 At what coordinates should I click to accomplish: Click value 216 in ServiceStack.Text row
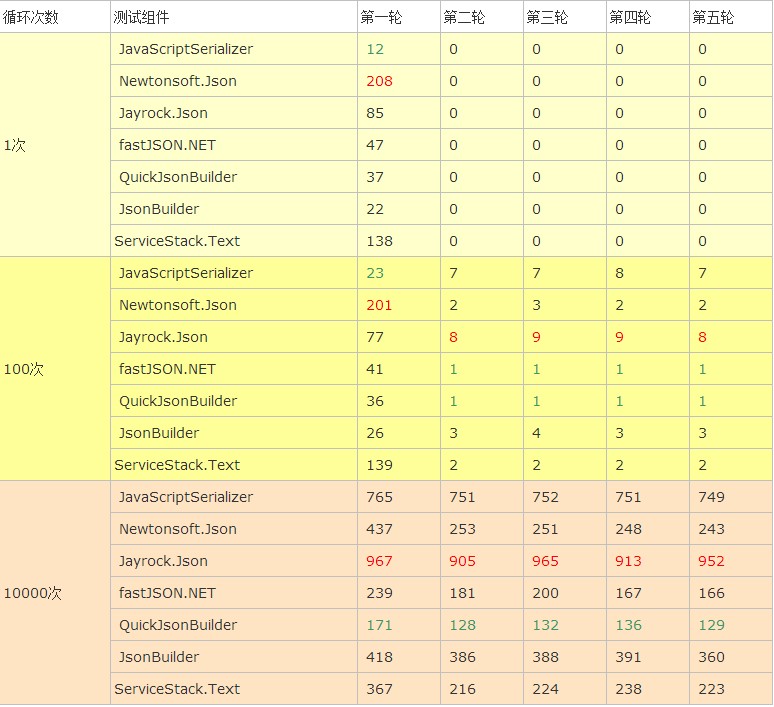point(462,689)
